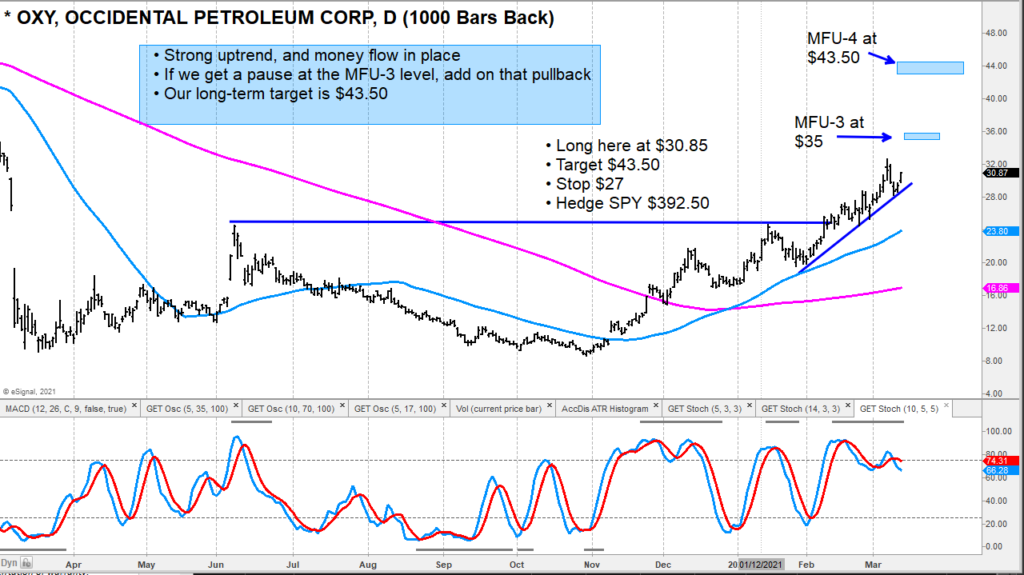Click the Sep label on the time axis
This screenshot has height=575, width=1024.
pos(443,565)
